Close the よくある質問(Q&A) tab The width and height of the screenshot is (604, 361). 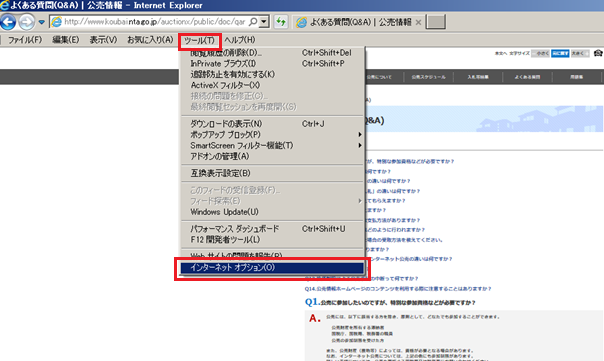tap(418, 22)
